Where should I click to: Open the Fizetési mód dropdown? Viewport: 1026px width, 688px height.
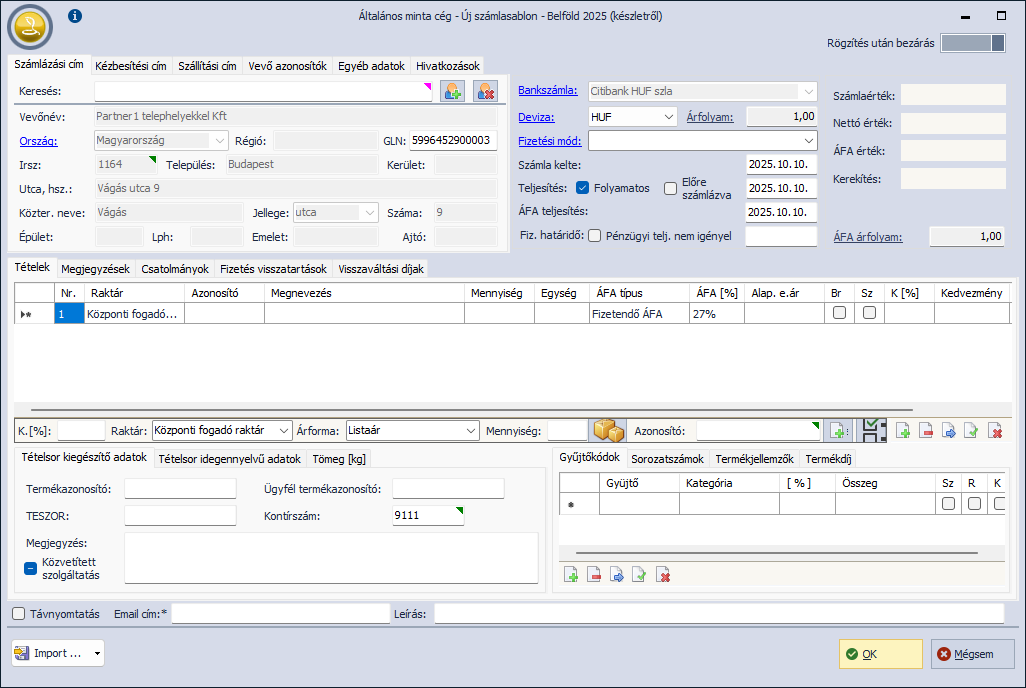point(808,141)
